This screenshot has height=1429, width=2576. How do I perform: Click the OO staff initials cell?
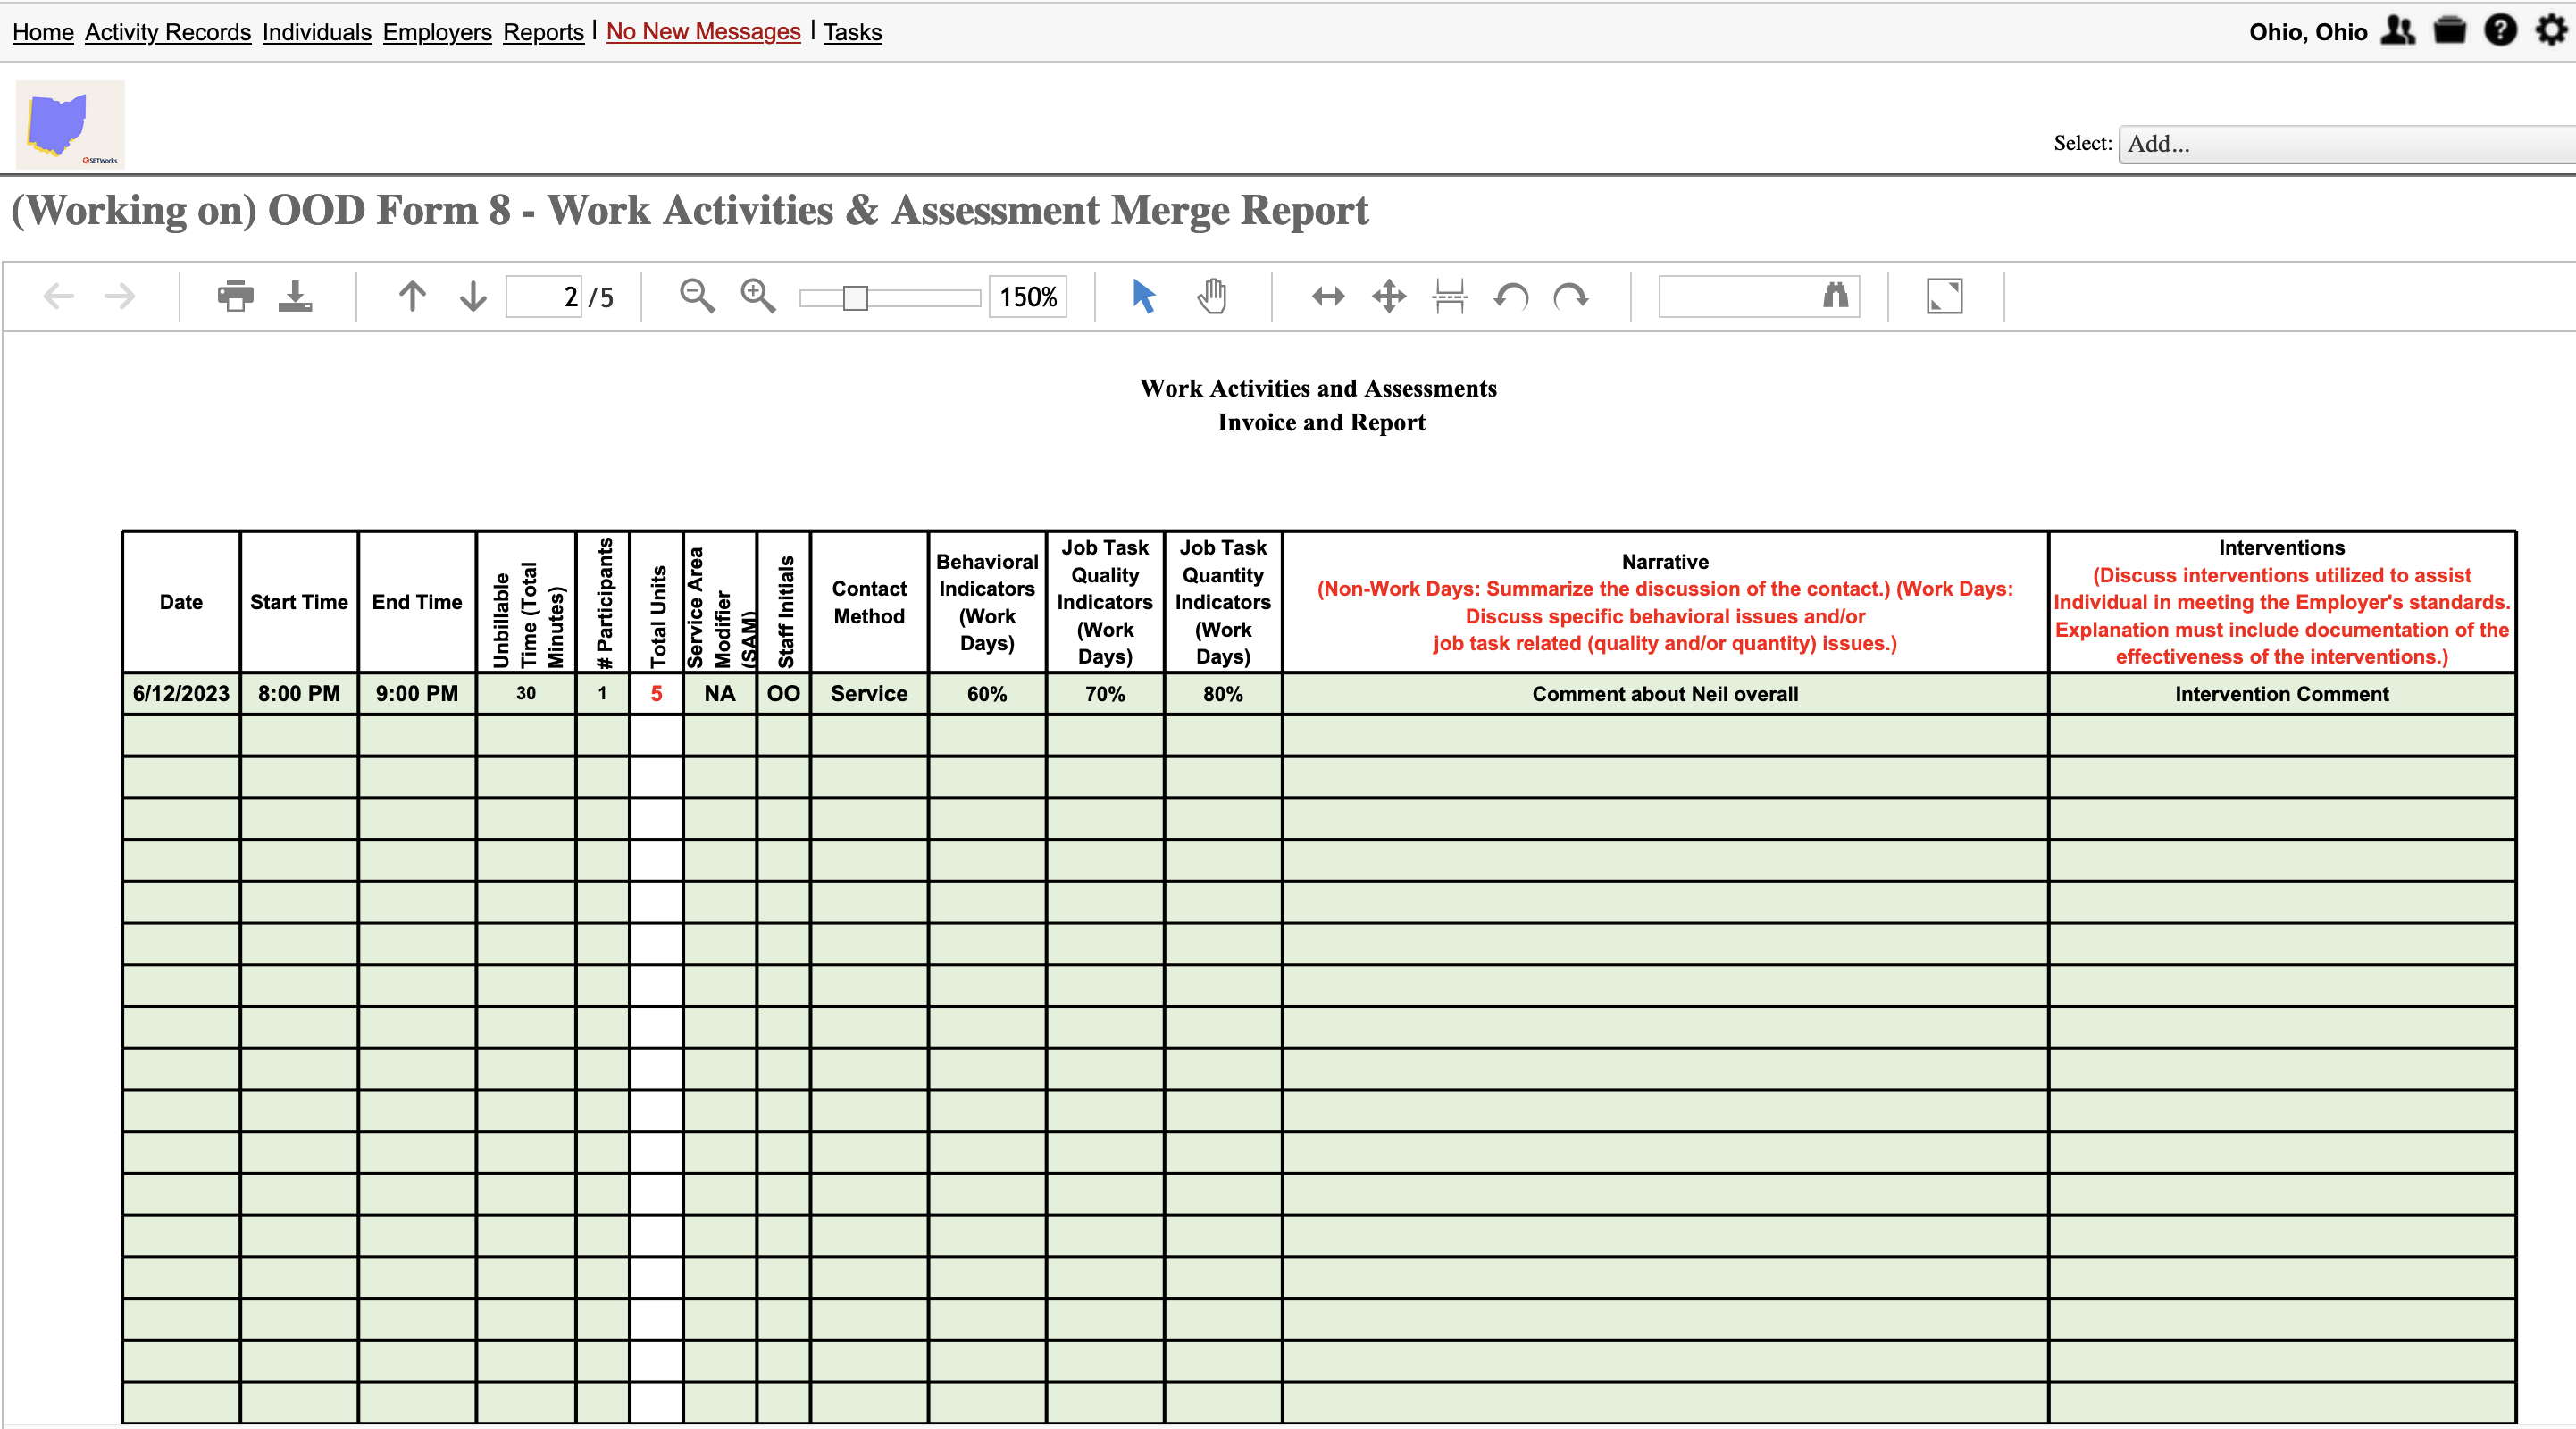(784, 693)
